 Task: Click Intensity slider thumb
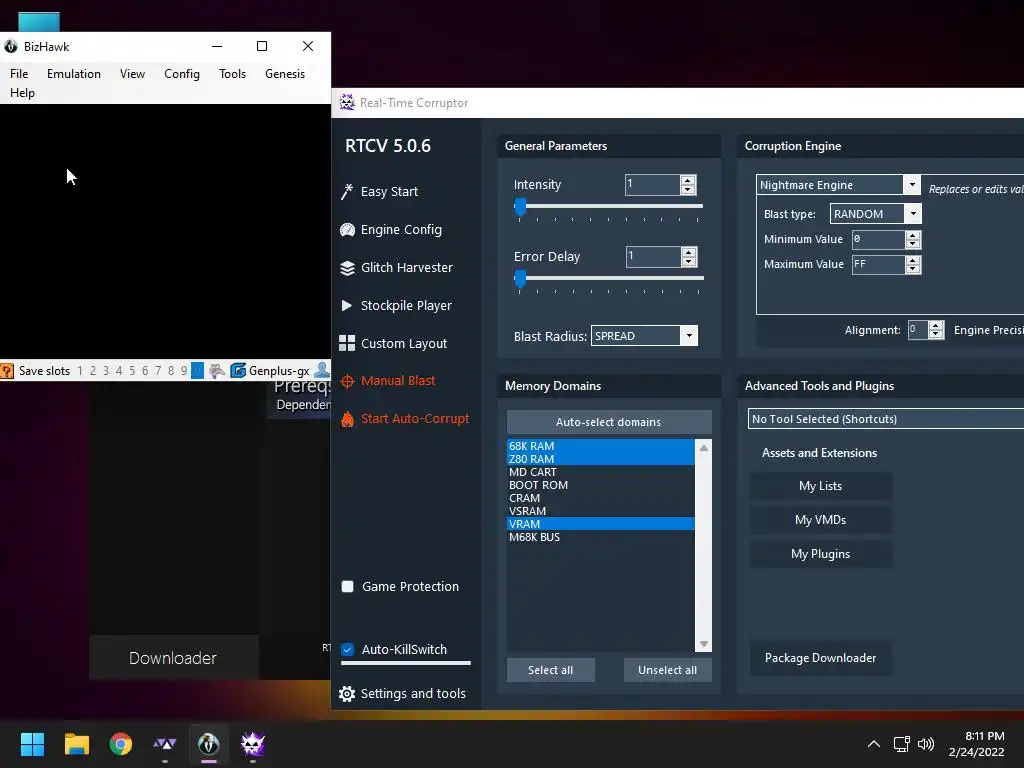pyautogui.click(x=520, y=207)
